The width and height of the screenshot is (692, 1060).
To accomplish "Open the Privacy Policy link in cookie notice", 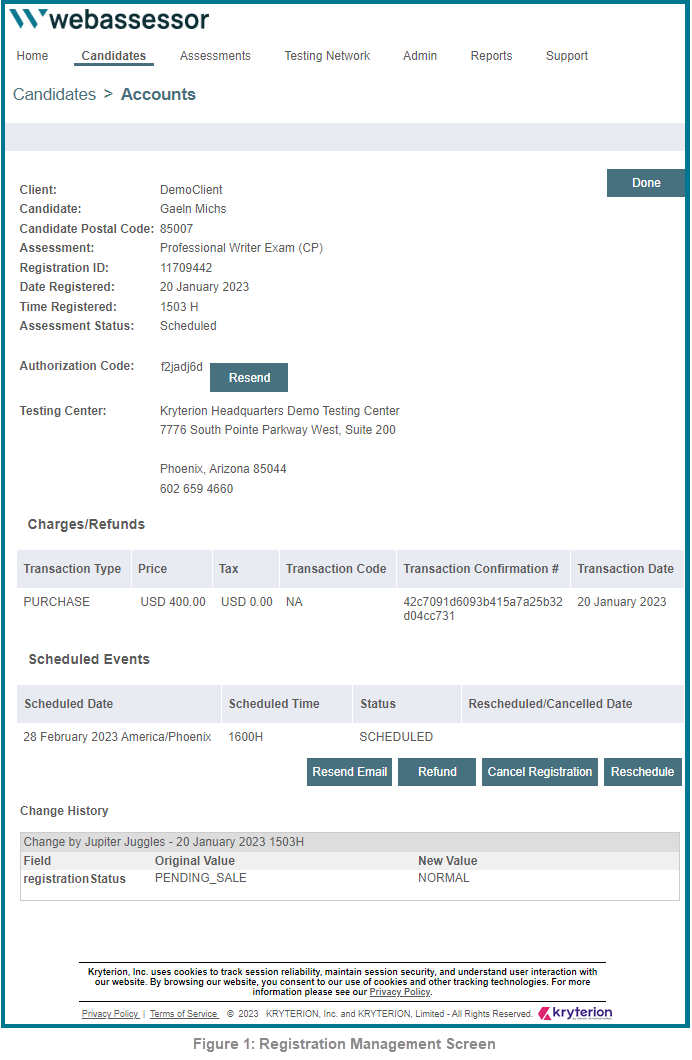I will click(399, 992).
